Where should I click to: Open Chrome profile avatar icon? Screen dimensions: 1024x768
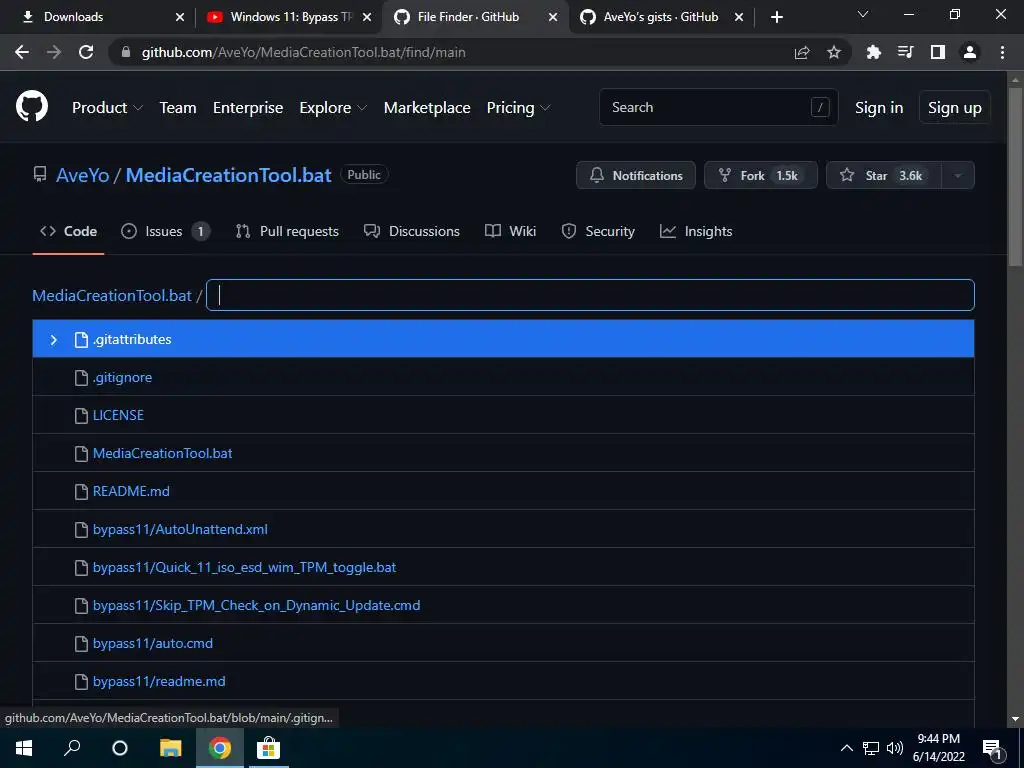(970, 52)
